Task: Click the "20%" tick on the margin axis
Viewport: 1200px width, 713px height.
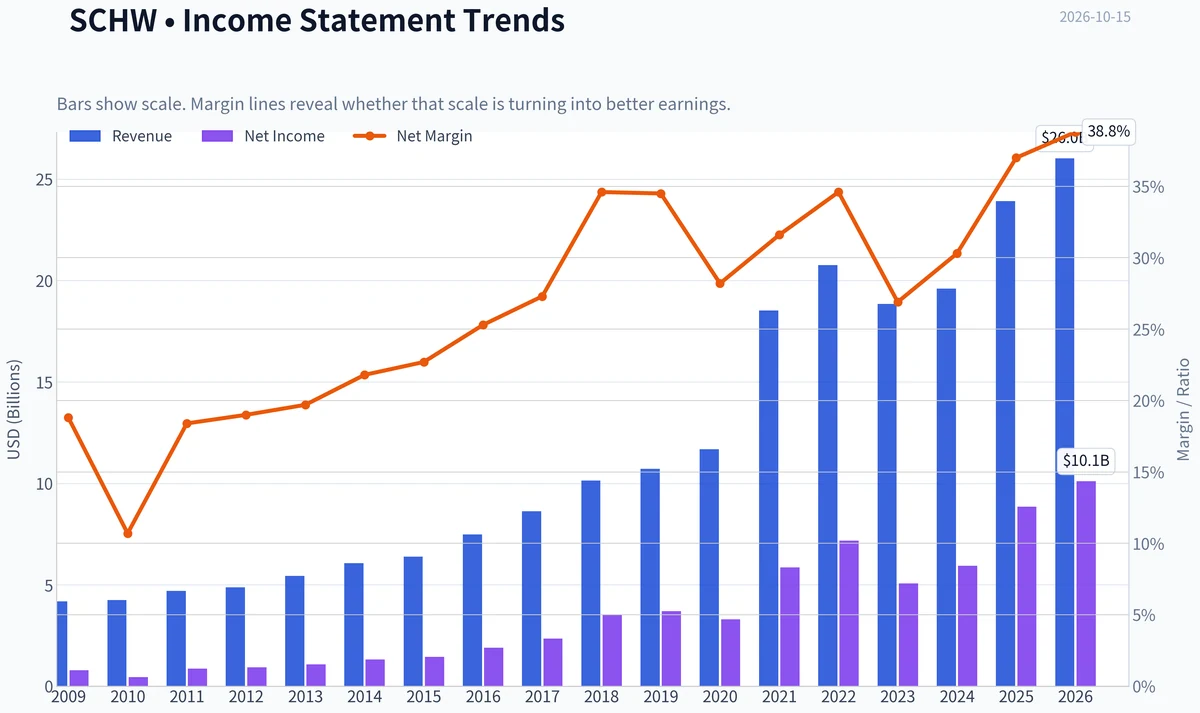Action: [x=1149, y=401]
